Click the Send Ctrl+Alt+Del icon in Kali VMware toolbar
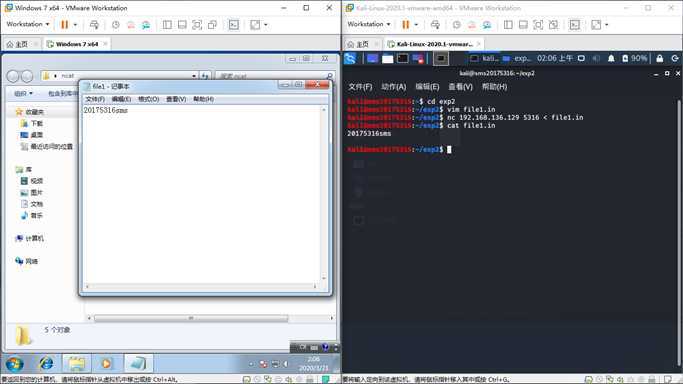This screenshot has width=683, height=384. click(x=435, y=25)
